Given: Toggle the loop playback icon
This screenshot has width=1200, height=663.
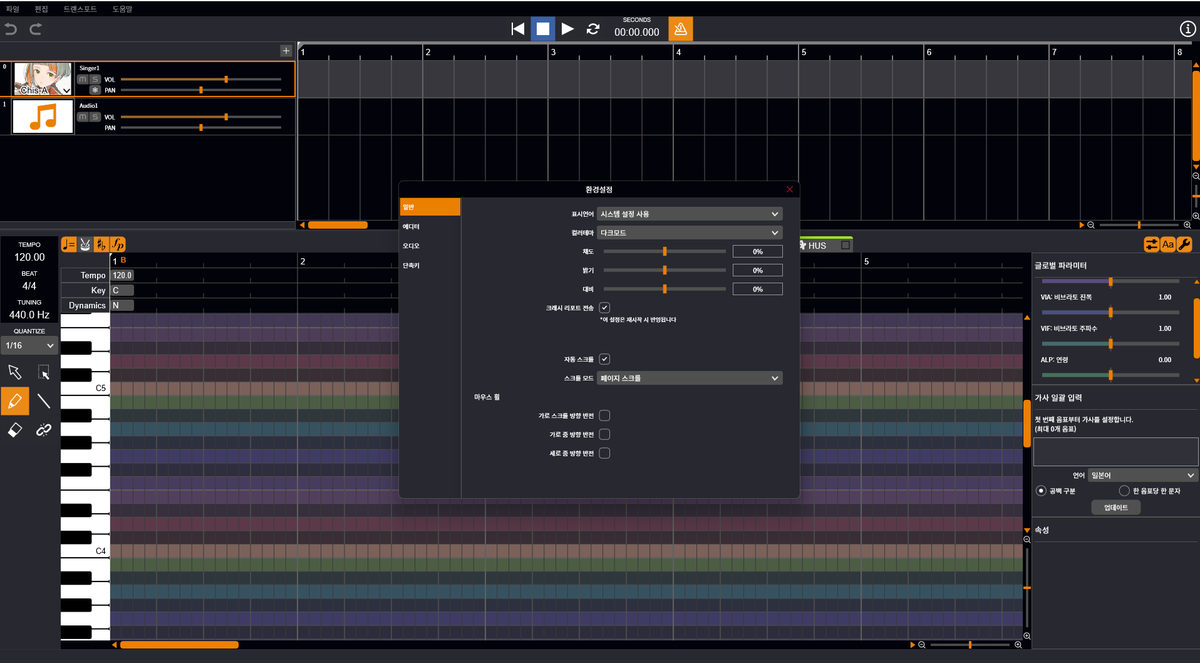Looking at the screenshot, I should [x=593, y=29].
